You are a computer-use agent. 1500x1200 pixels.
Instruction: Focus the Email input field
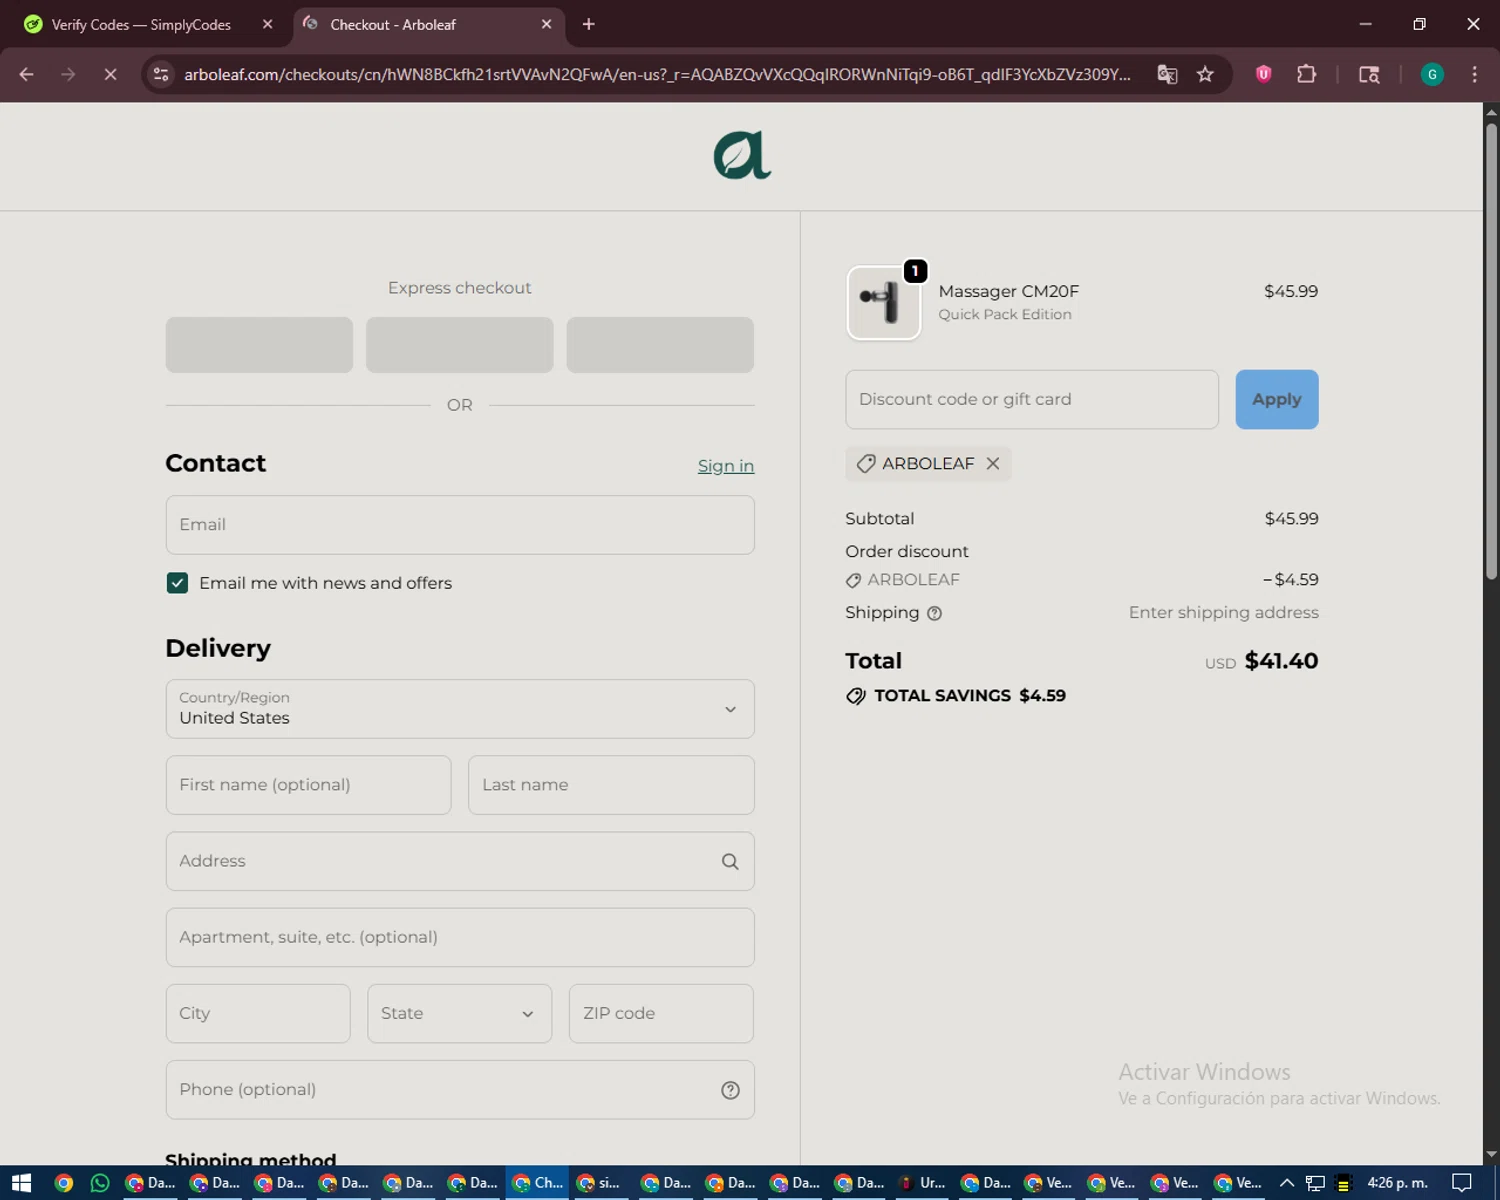tap(460, 525)
